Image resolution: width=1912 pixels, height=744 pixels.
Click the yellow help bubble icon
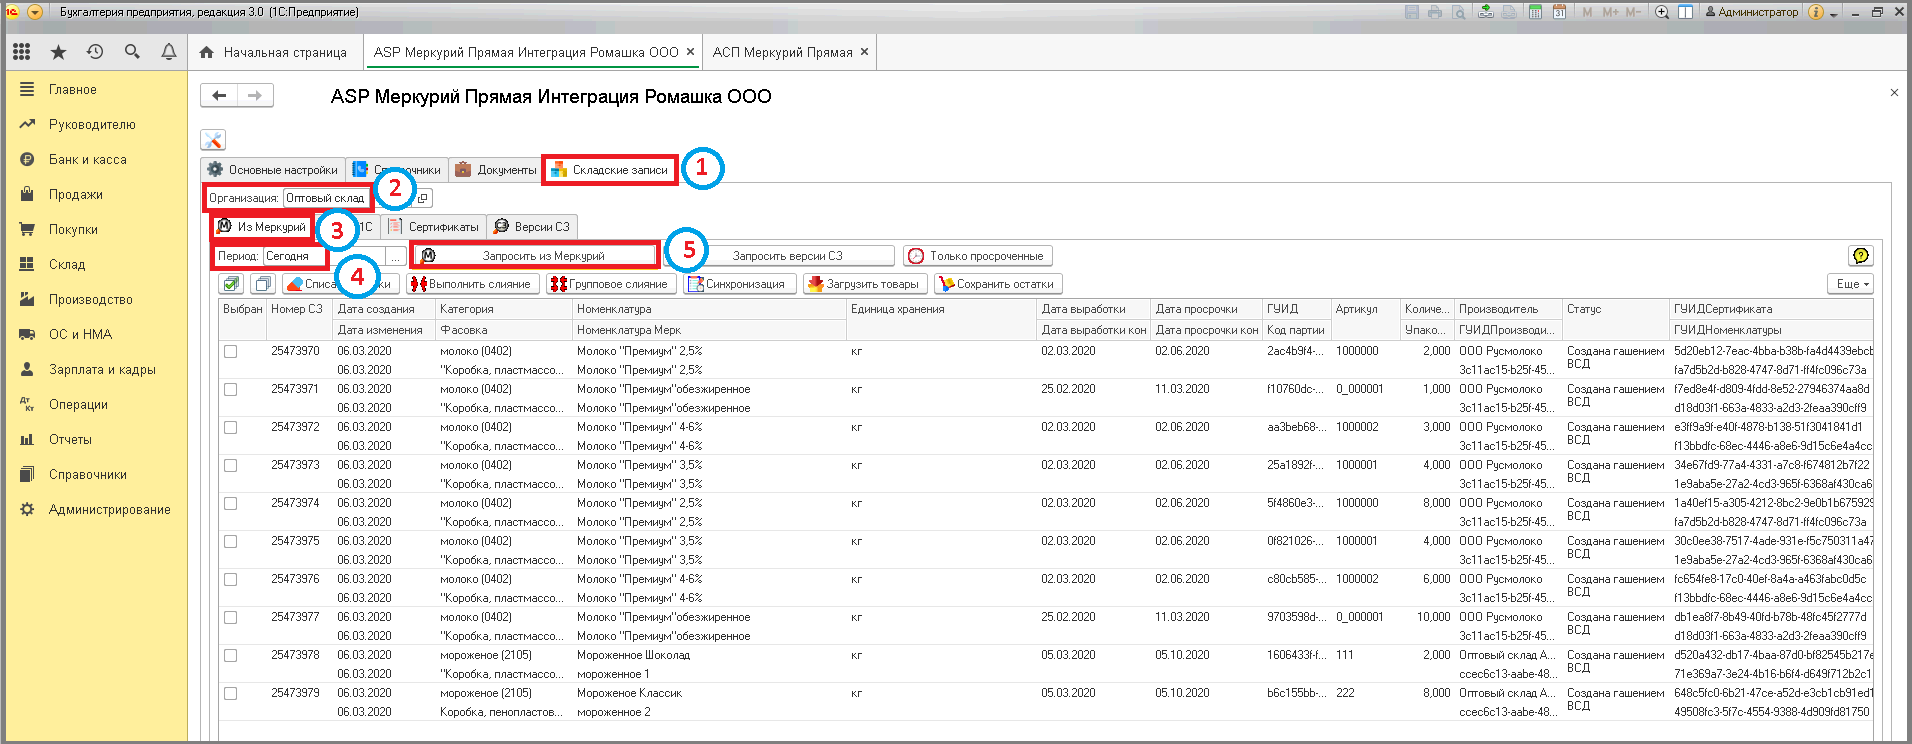1860,256
